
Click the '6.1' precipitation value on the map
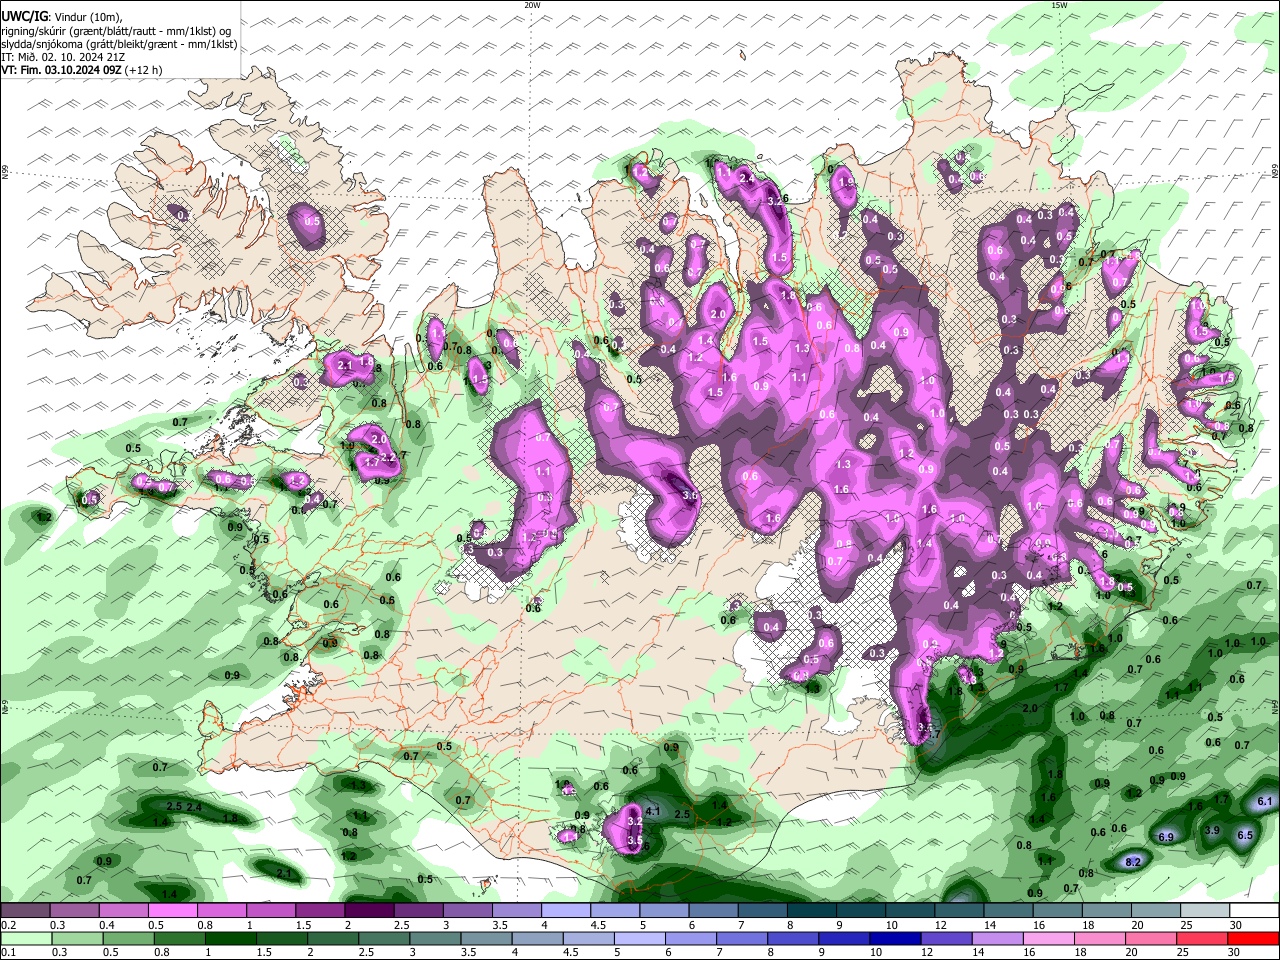1264,801
